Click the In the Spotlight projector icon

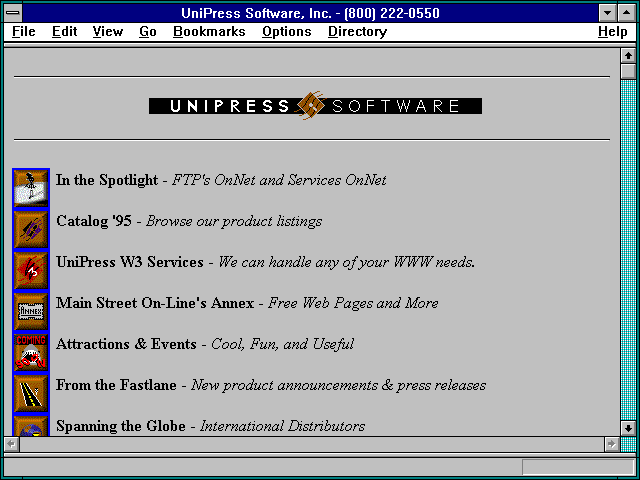coord(31,188)
